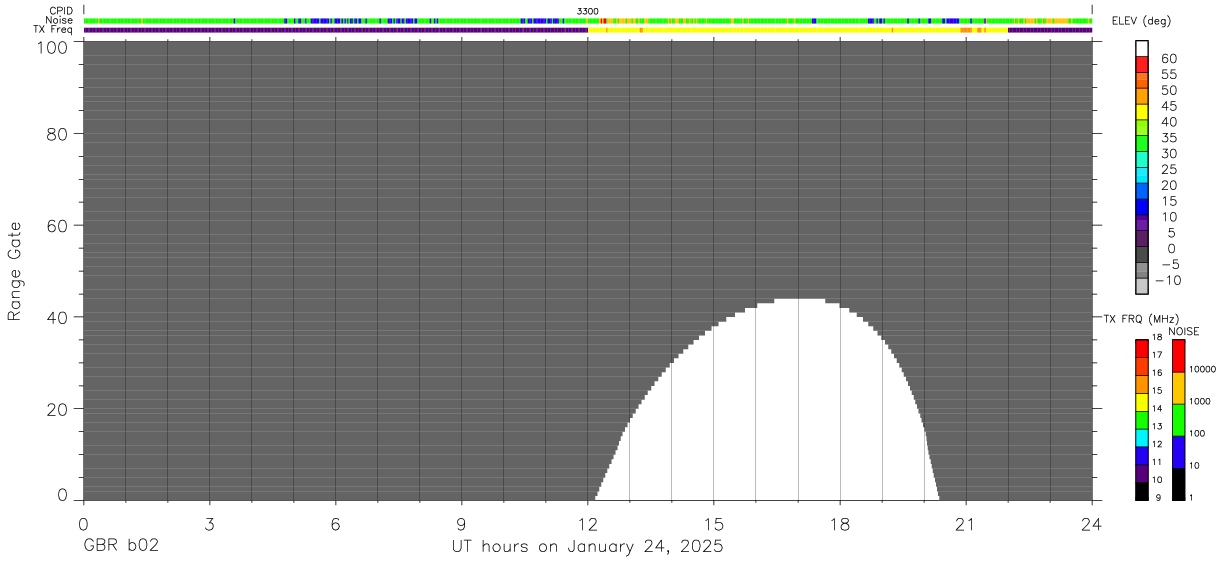
Task: Click the NOISE legend value '10000'
Action: 1202,369
